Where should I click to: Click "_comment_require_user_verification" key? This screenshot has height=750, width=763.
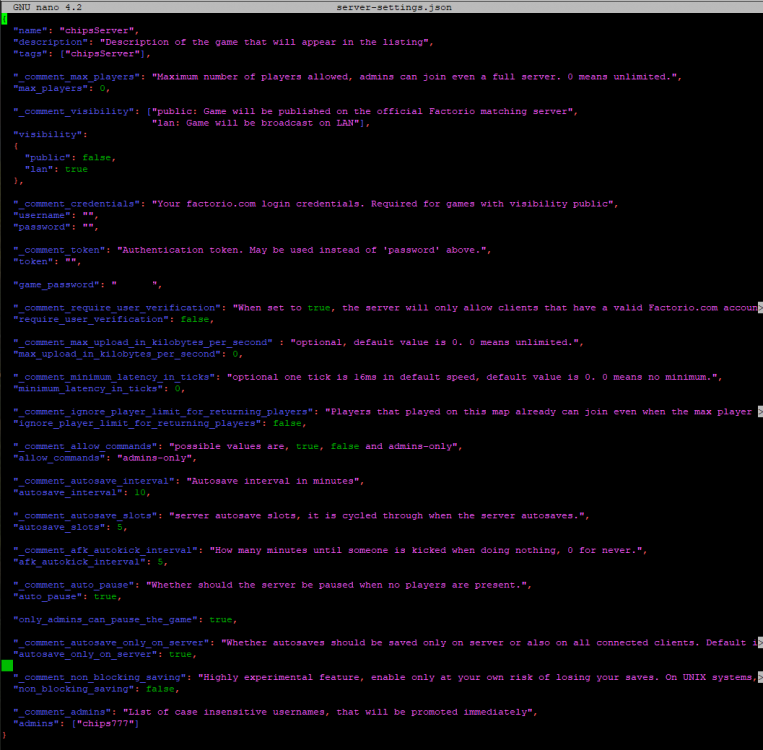(x=117, y=308)
